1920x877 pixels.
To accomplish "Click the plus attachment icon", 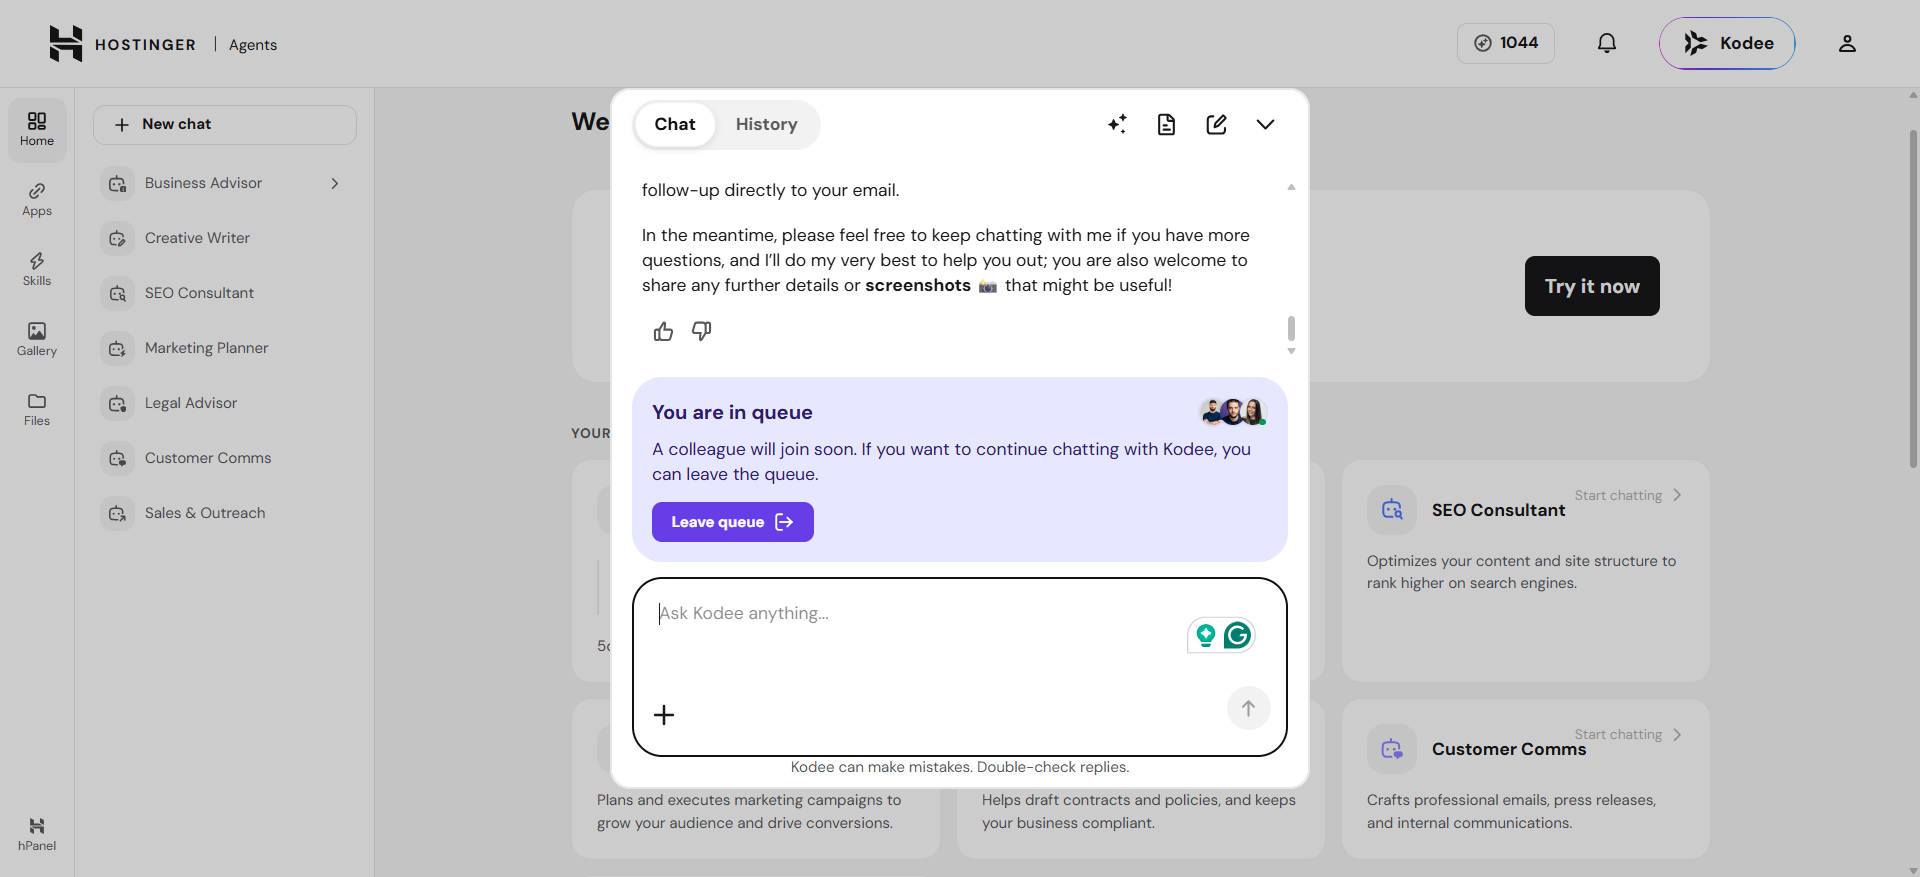I will pos(664,715).
